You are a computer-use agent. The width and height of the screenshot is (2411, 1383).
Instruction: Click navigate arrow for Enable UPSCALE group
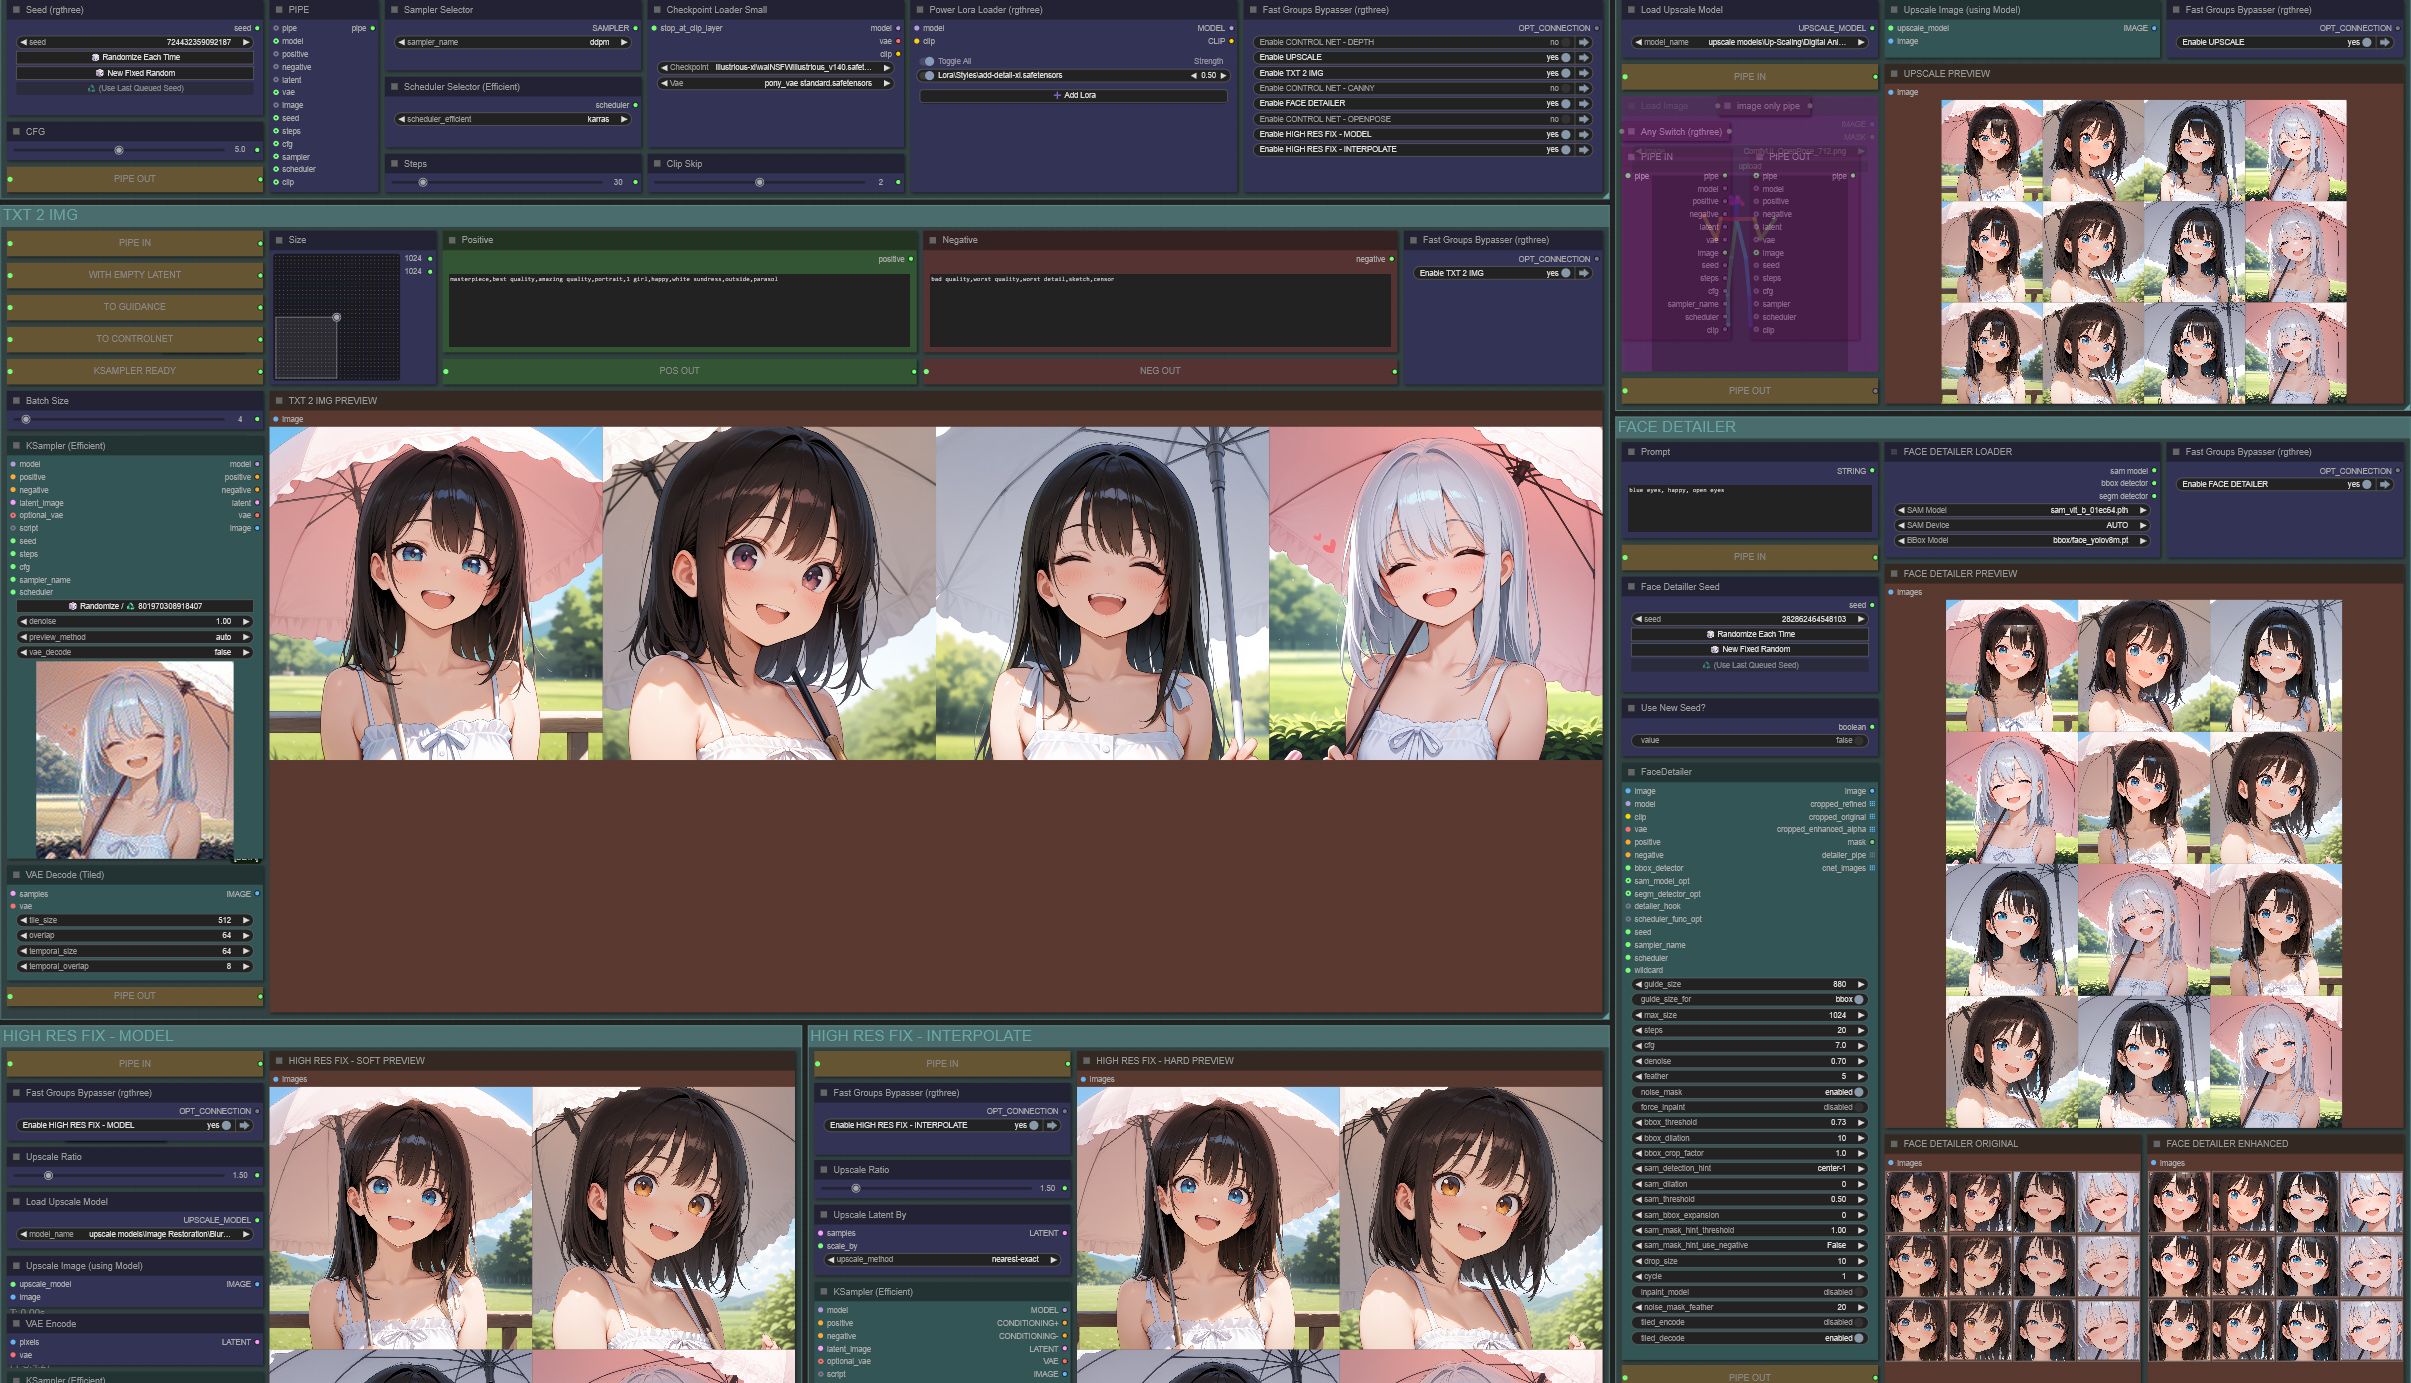pos(1584,58)
